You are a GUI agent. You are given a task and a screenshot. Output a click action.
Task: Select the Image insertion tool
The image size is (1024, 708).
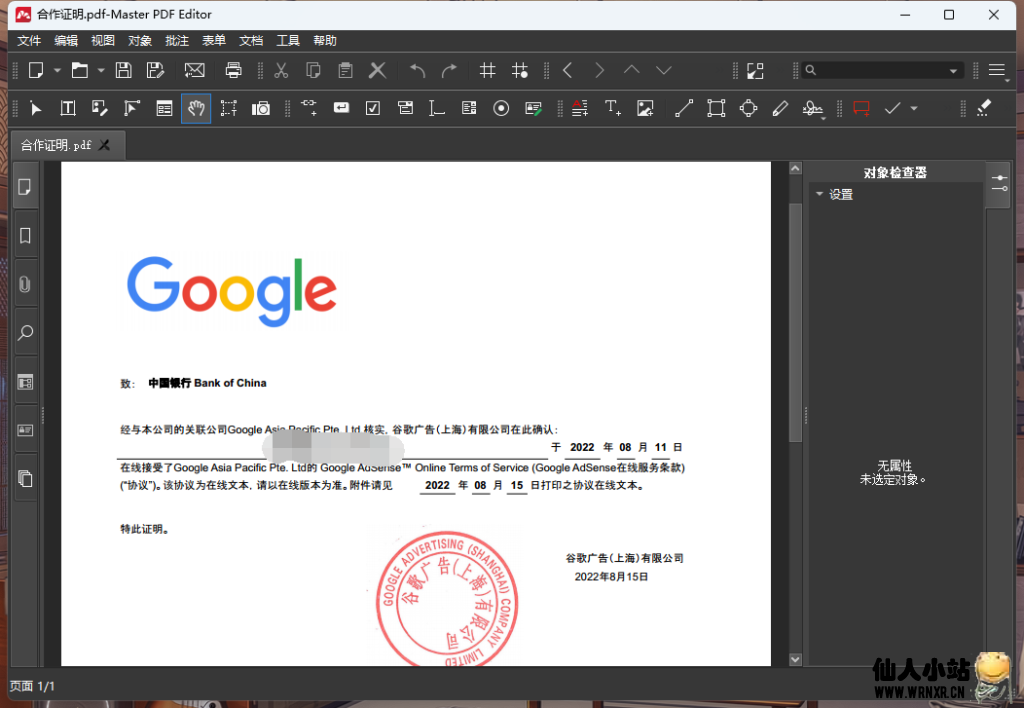pyautogui.click(x=647, y=108)
